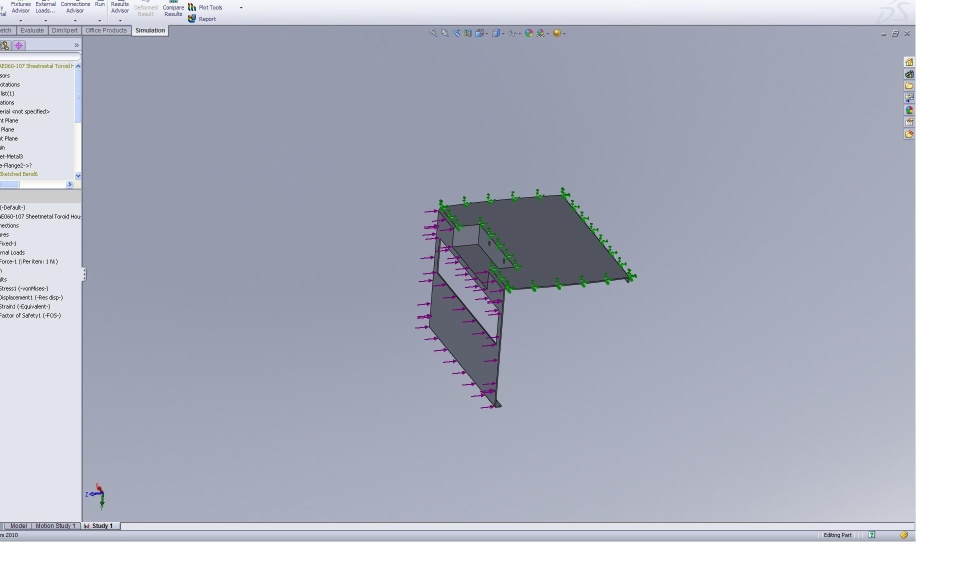The height and width of the screenshot is (583, 960).
Task: Select Stress1 (-vonMises-) result
Action: pyautogui.click(x=24, y=288)
